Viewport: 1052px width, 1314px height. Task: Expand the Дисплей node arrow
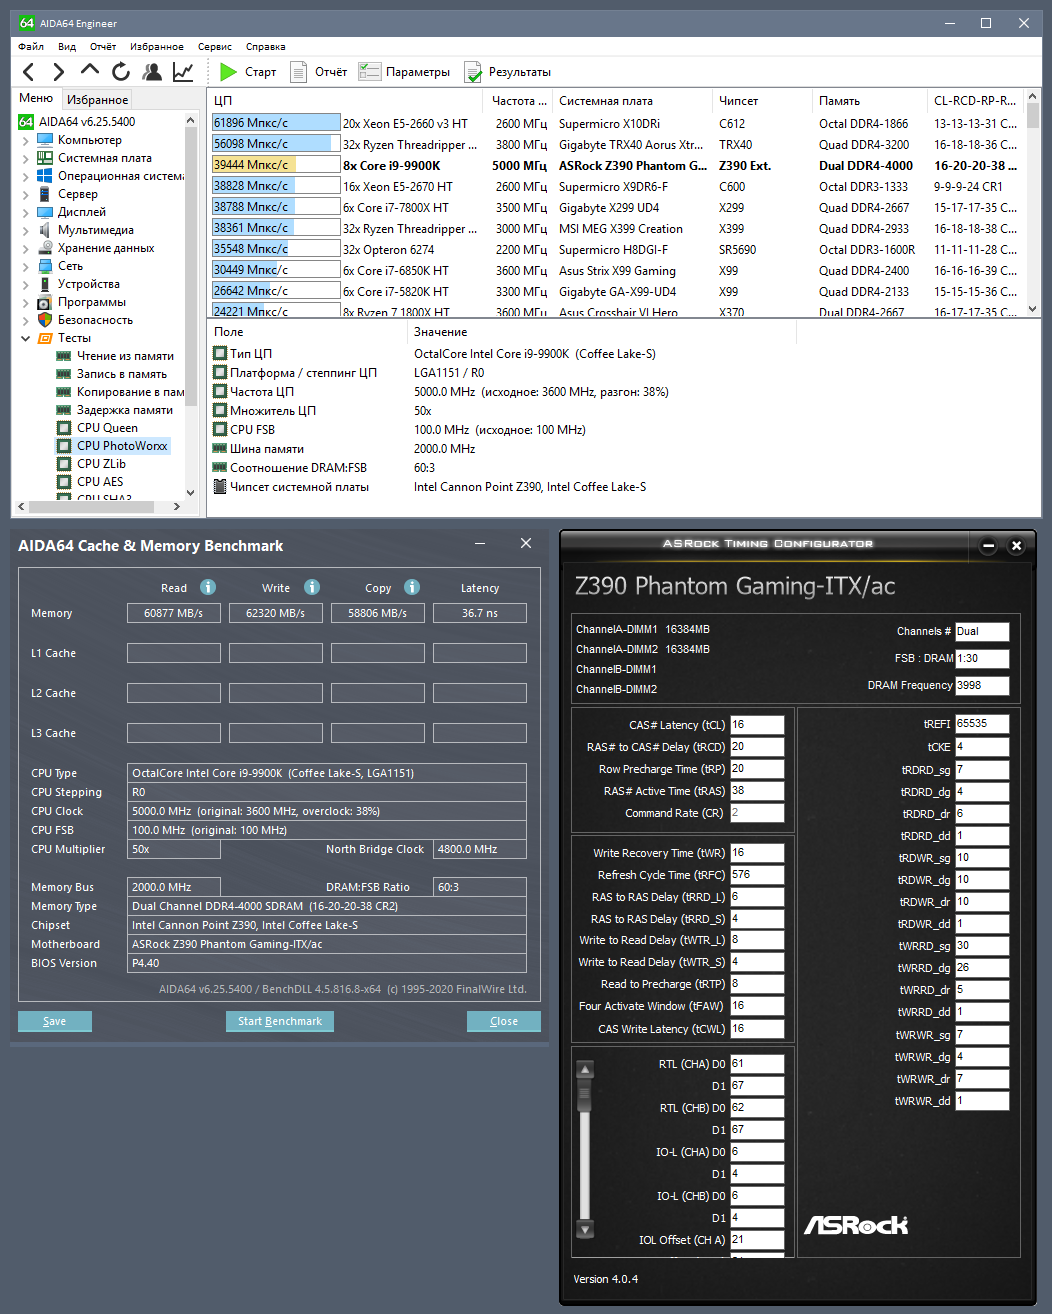(25, 212)
